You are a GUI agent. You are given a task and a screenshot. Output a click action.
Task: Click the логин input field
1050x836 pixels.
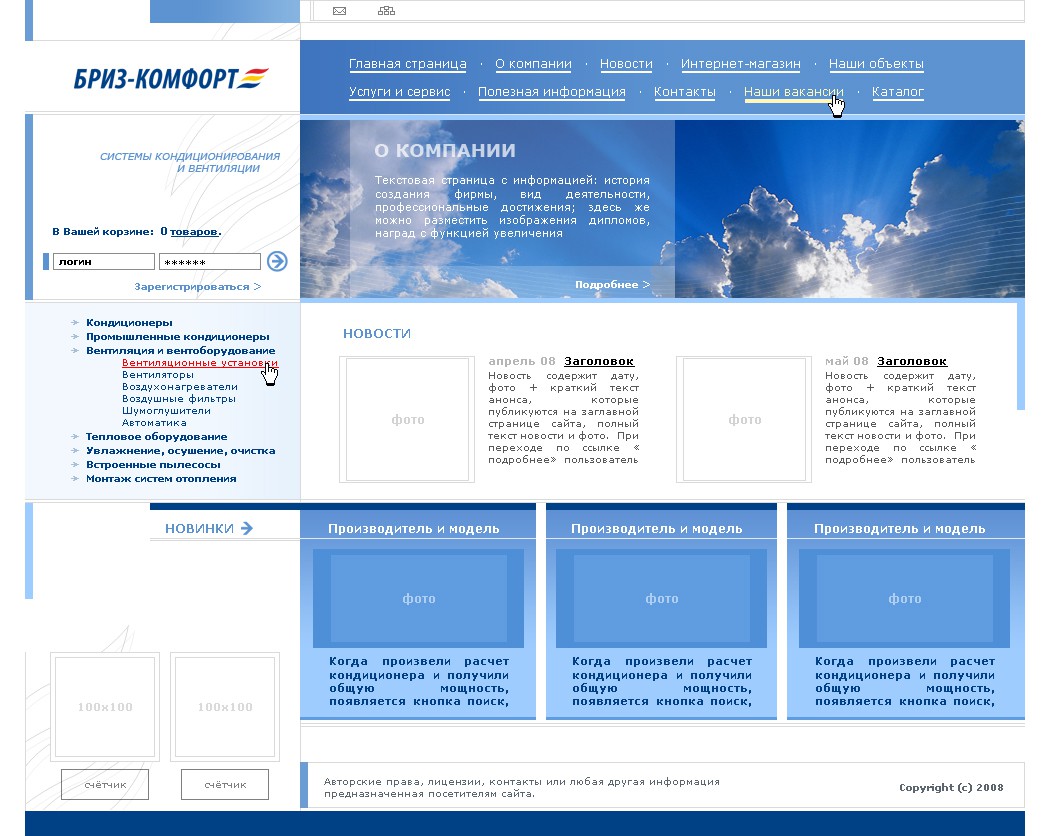104,262
